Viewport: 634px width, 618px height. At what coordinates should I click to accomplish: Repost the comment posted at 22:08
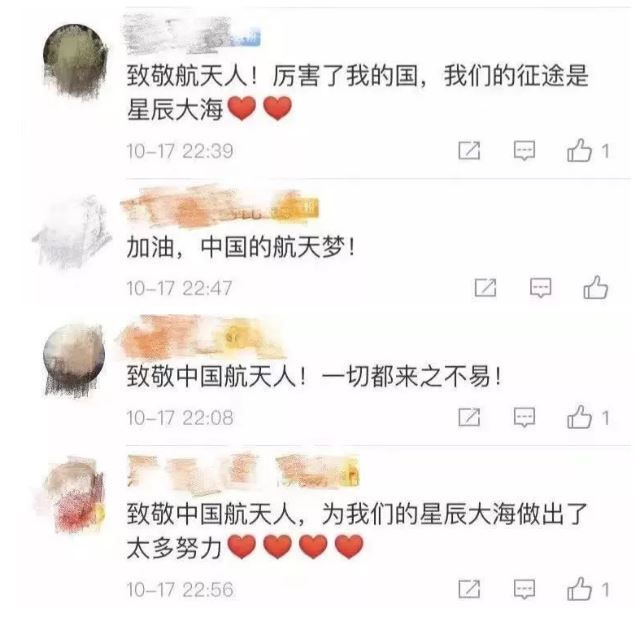(x=469, y=417)
